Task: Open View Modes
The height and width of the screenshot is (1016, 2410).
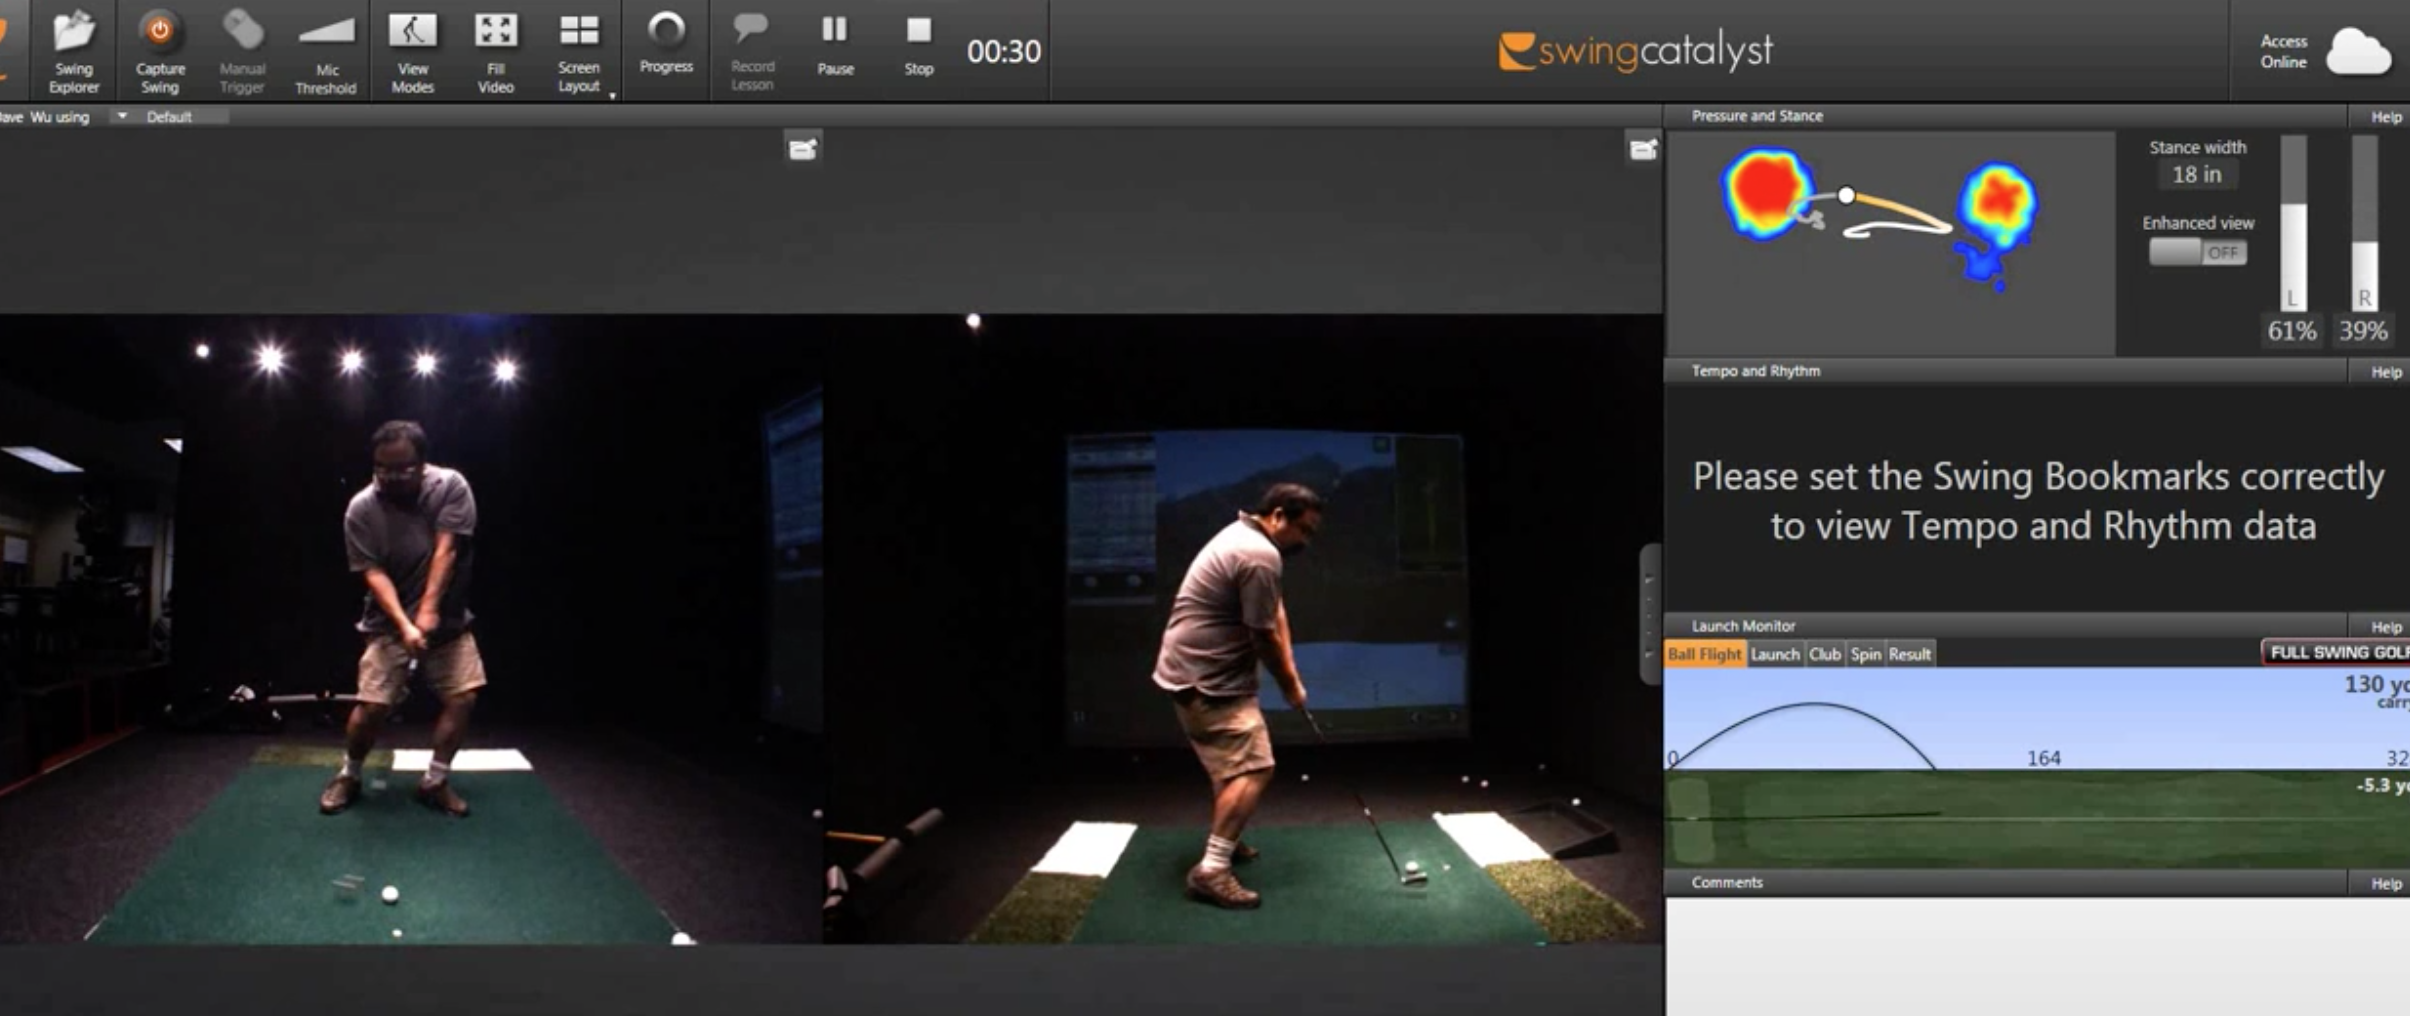Action: point(412,50)
